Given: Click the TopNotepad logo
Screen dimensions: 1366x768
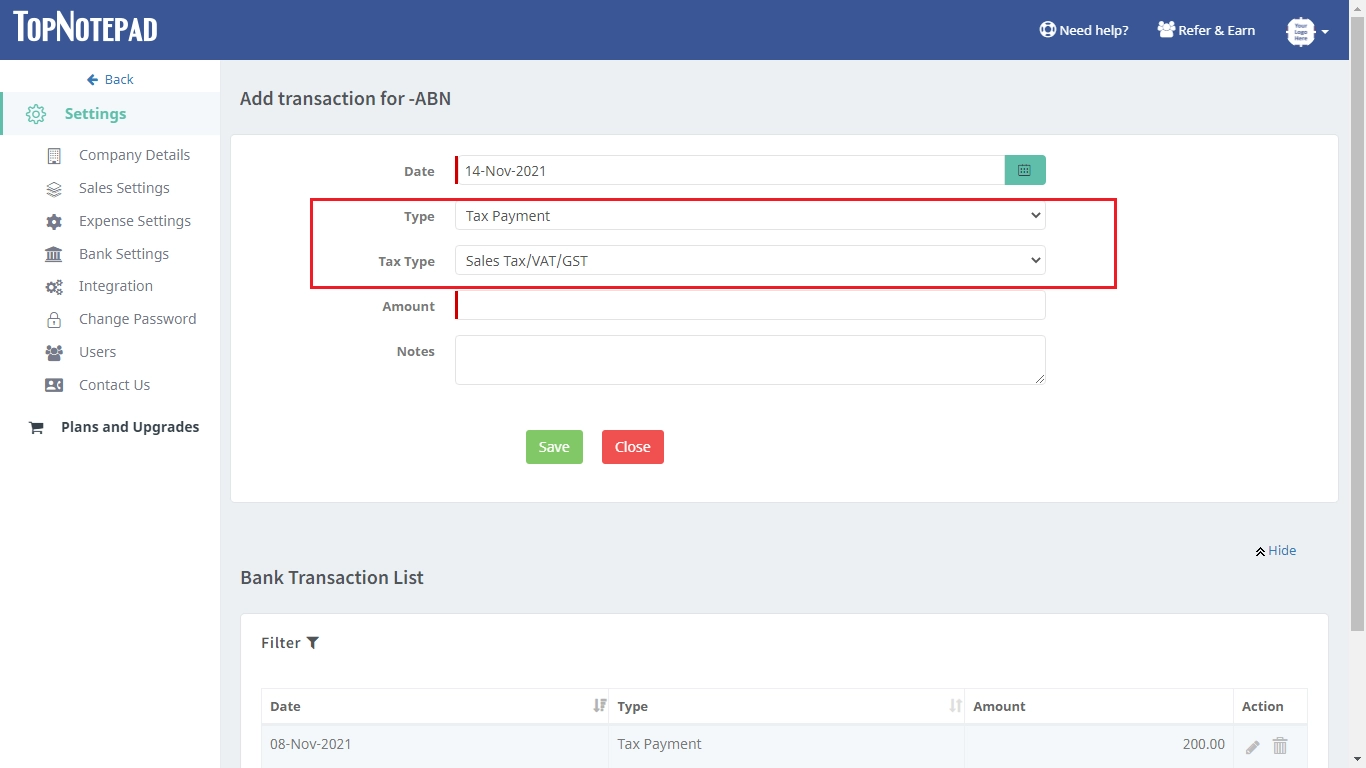Looking at the screenshot, I should point(86,28).
